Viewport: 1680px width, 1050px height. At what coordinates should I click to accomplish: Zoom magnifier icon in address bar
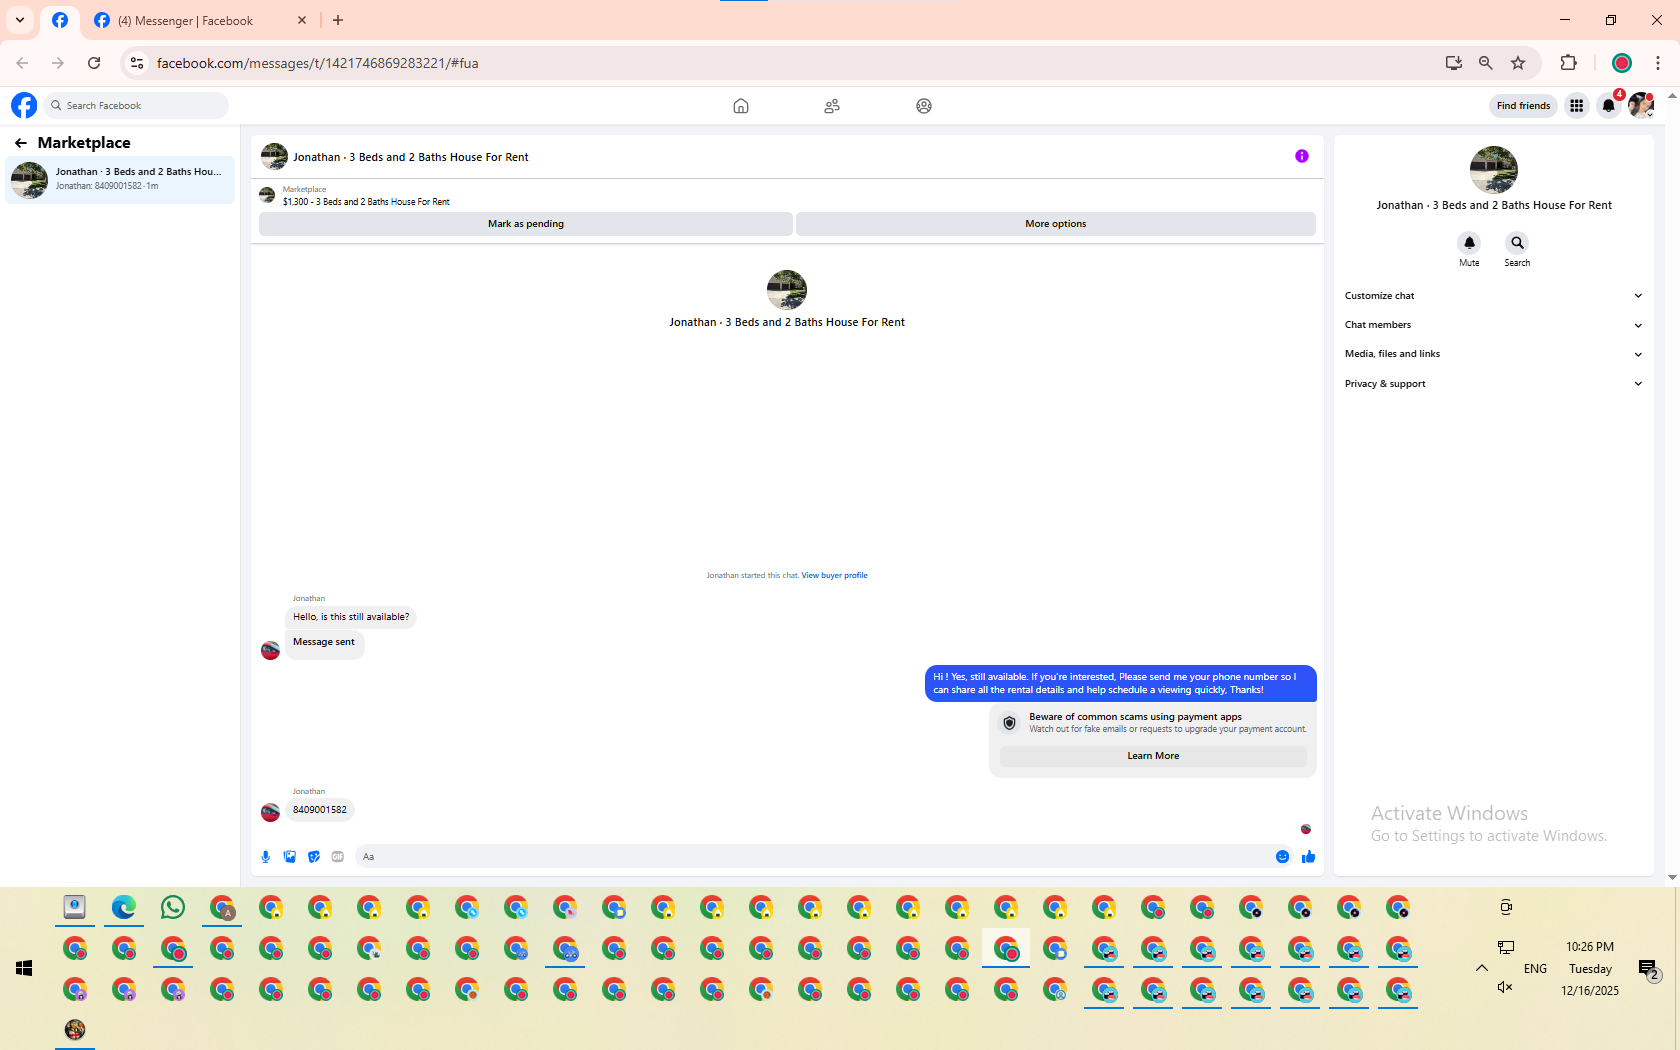(x=1486, y=63)
